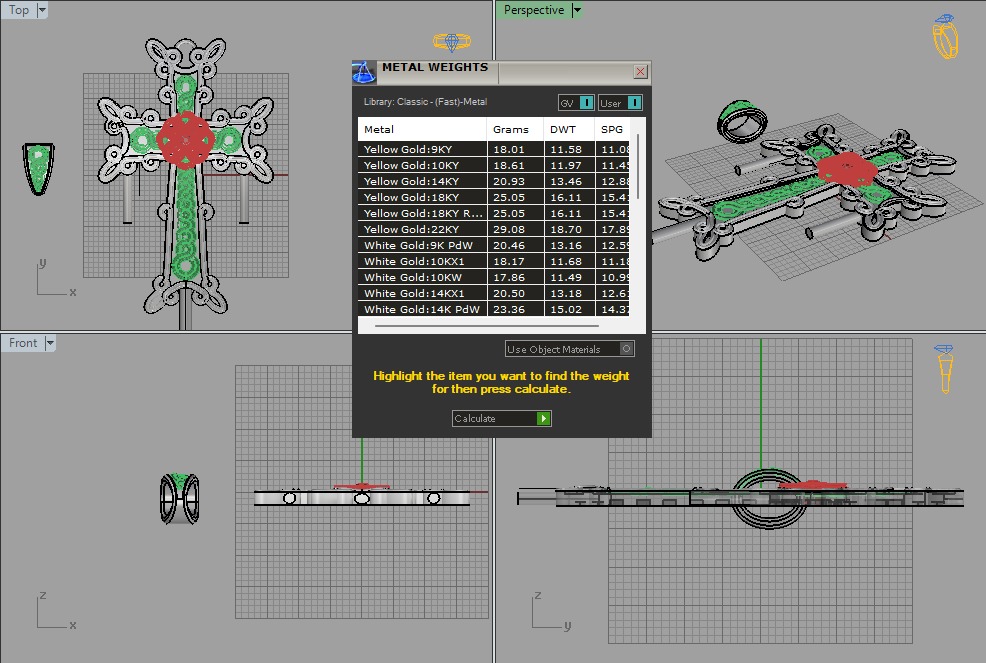Select the White Gold:10KW row
This screenshot has width=986, height=663.
(x=494, y=277)
